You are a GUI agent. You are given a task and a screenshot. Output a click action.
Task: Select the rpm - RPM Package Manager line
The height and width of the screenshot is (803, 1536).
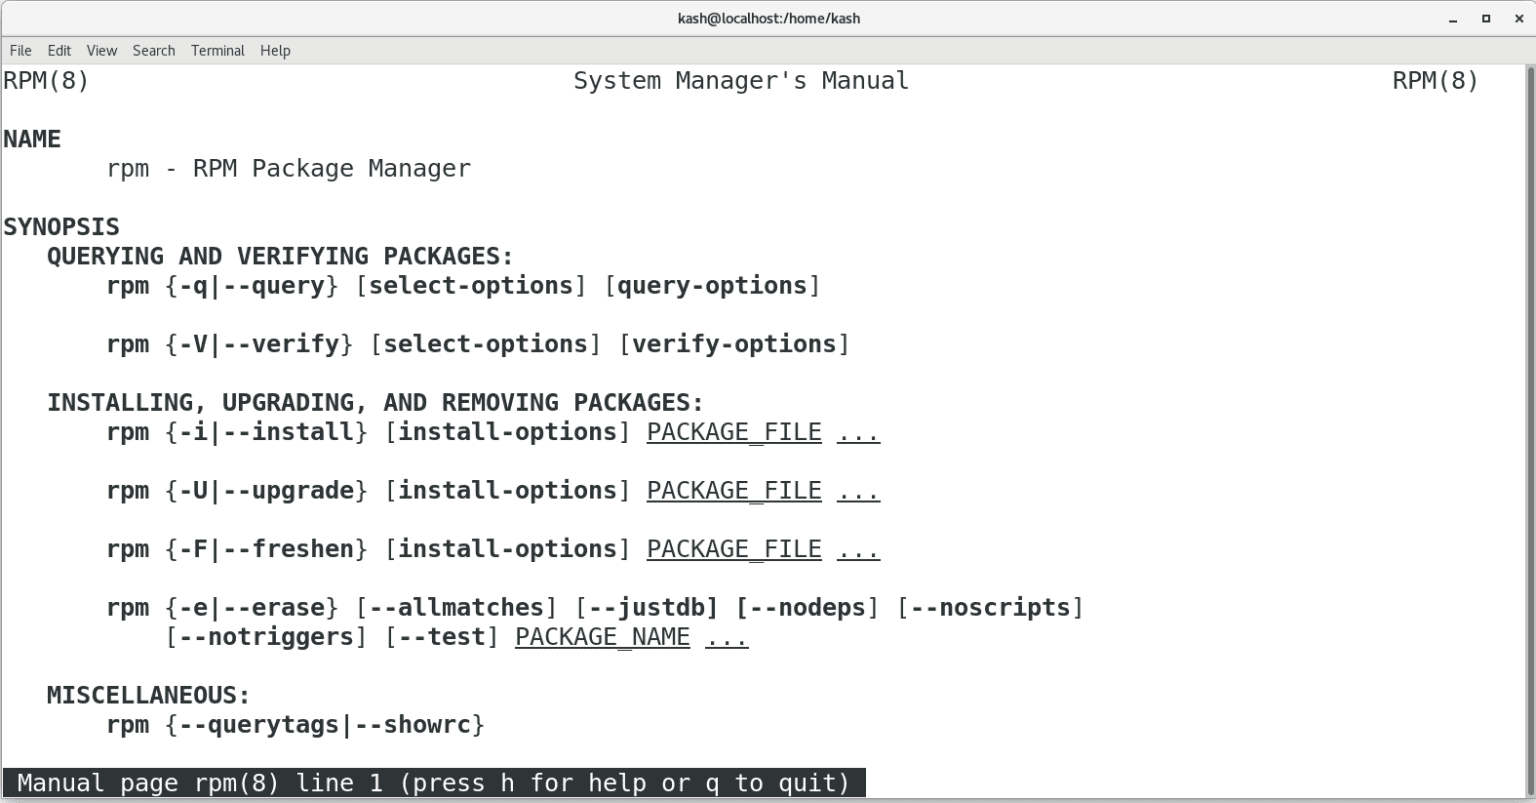(x=289, y=168)
